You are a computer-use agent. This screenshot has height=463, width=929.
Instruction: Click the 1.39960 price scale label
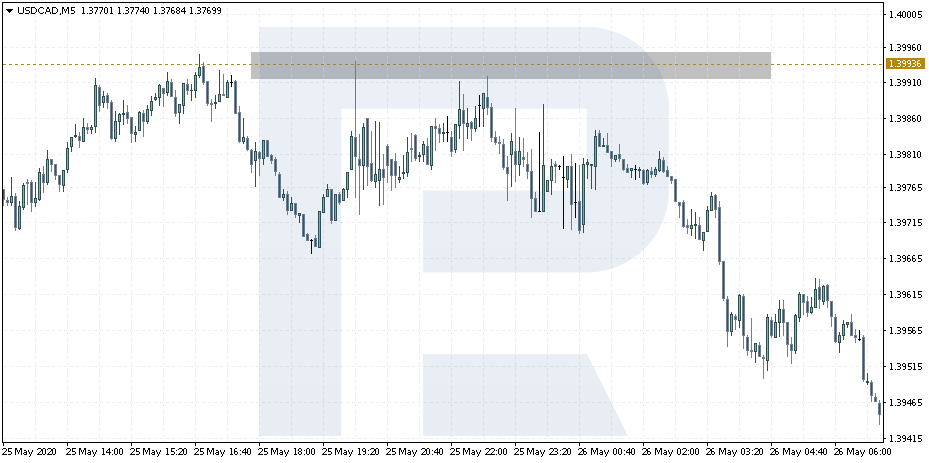point(906,47)
